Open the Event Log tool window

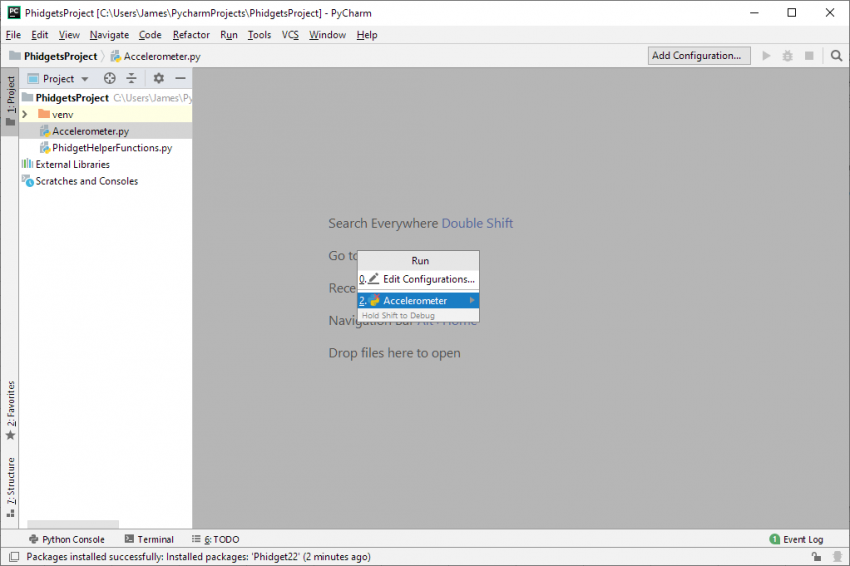coord(796,539)
